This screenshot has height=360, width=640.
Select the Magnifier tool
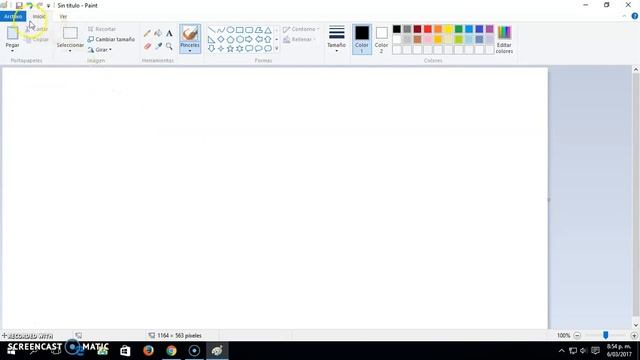coord(169,46)
